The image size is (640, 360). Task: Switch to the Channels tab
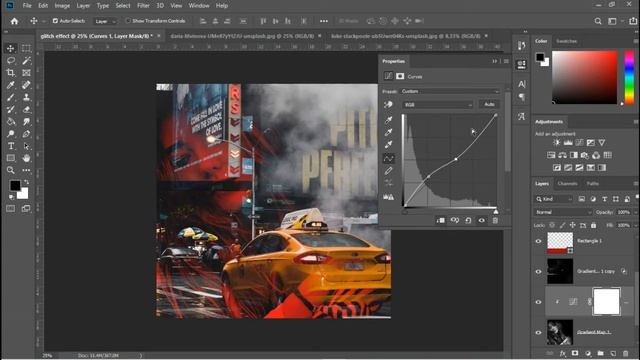pyautogui.click(x=567, y=184)
